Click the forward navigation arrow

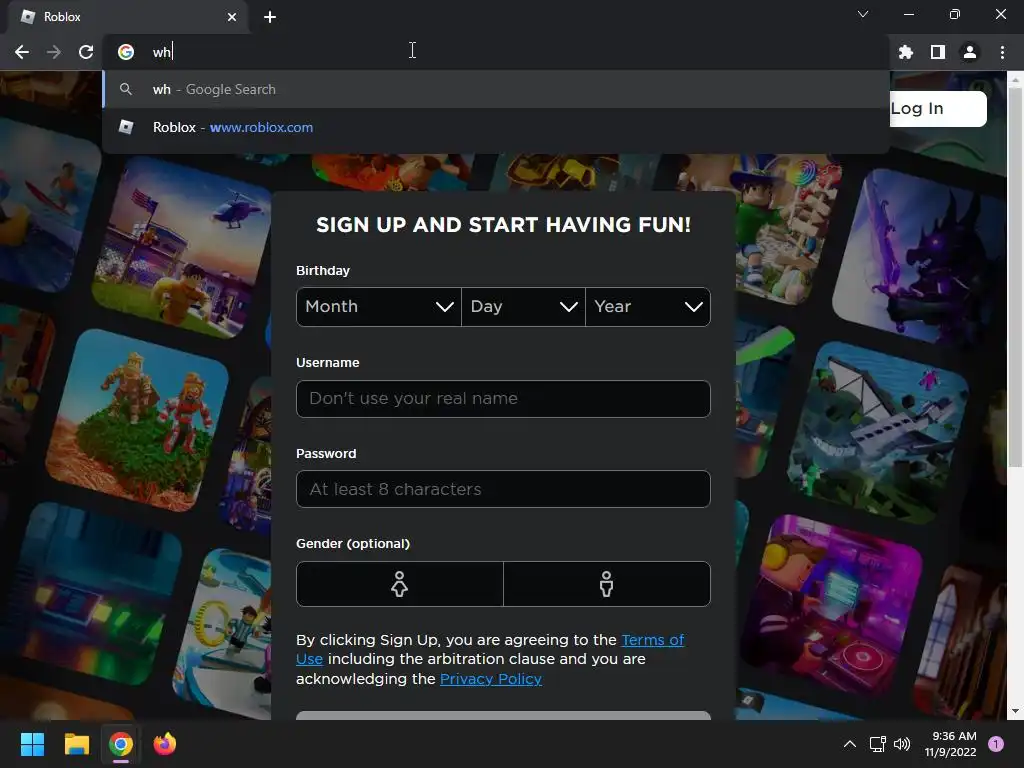[54, 52]
